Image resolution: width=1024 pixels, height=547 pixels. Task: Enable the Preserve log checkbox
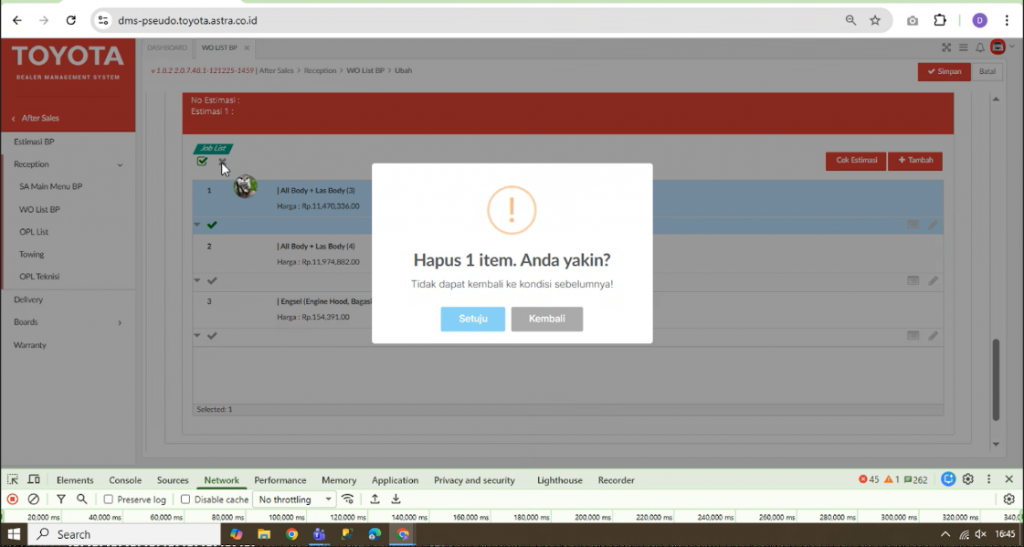(x=109, y=499)
